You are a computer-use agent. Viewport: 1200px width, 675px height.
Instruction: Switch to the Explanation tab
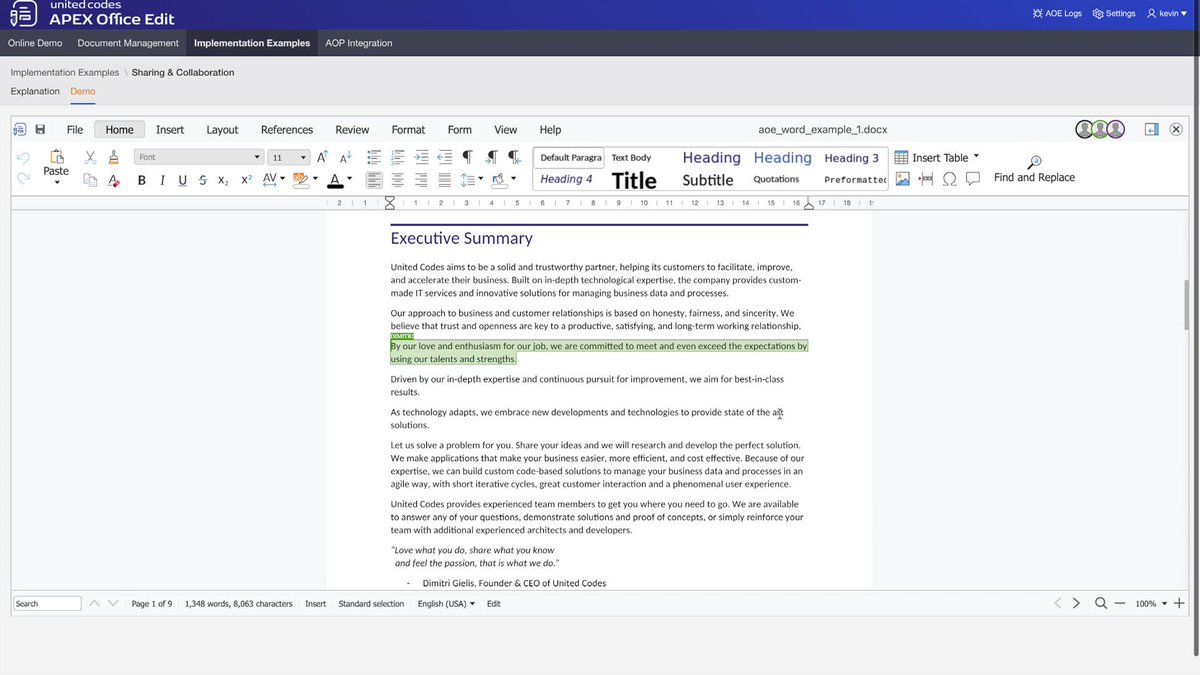pyautogui.click(x=35, y=91)
